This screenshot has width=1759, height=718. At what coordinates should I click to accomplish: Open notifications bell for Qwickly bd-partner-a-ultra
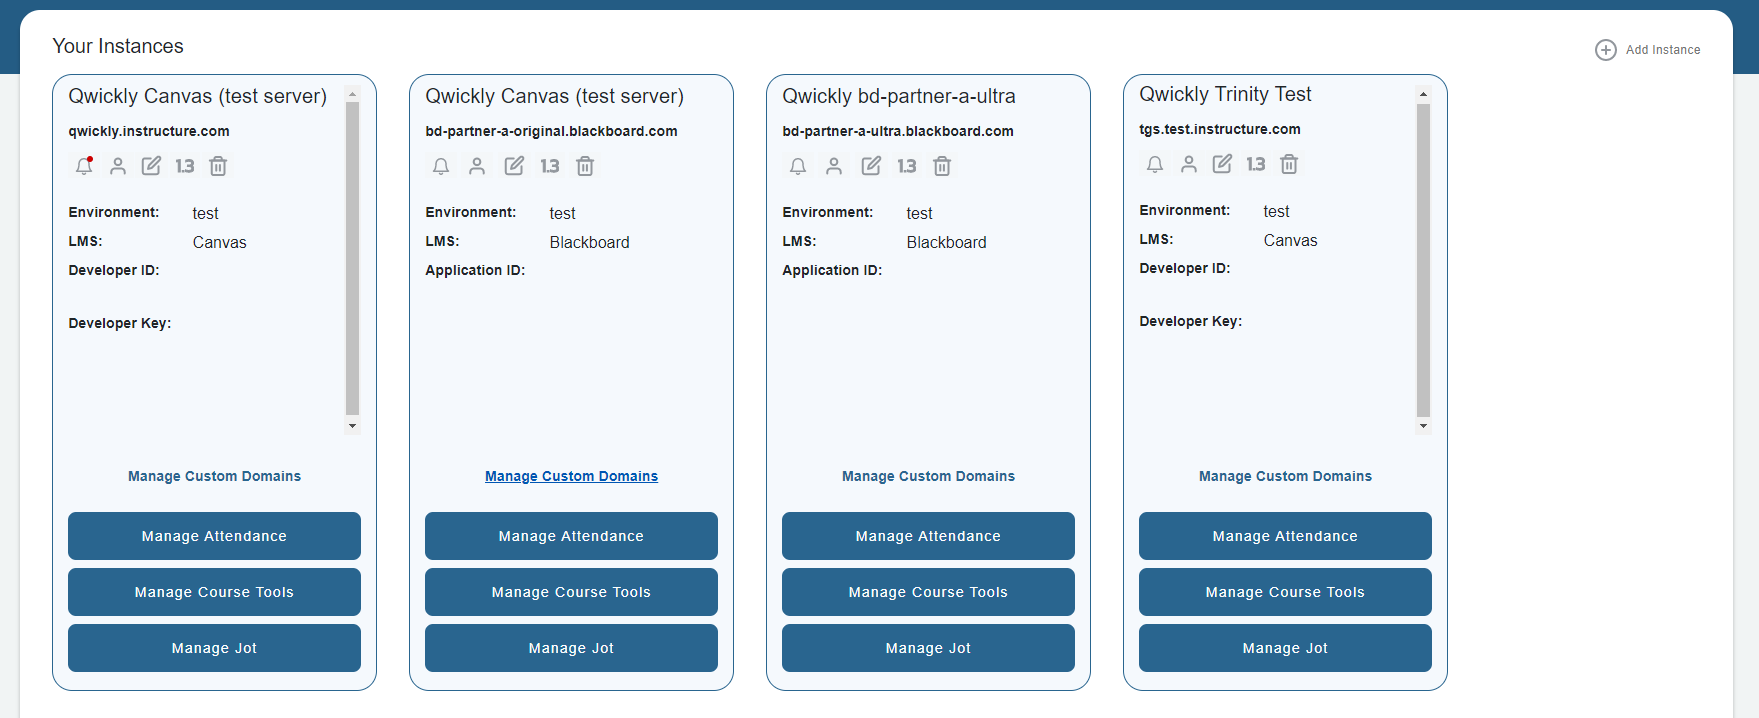[798, 166]
